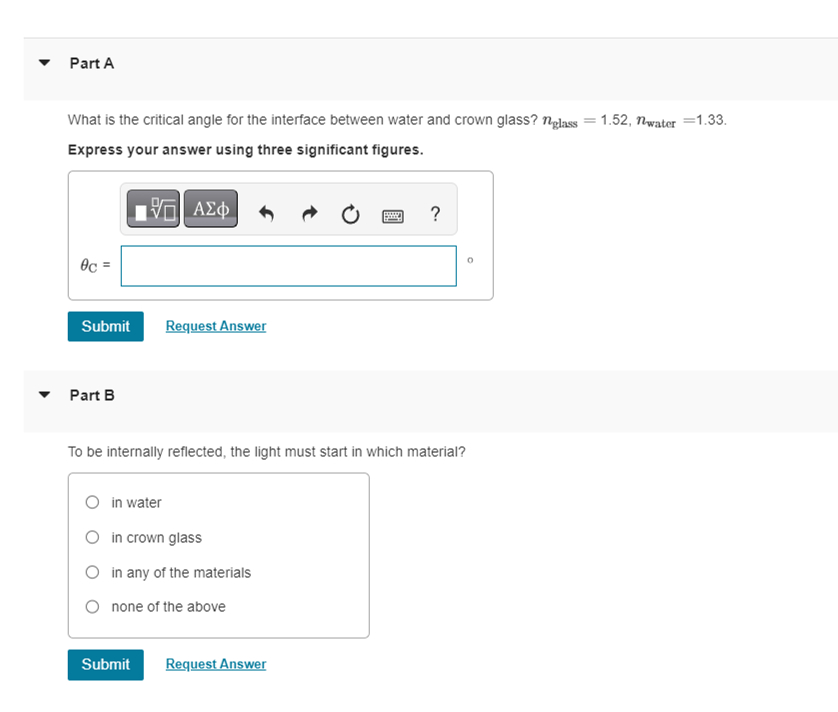Open Request Answer for Part B
Image resolution: width=838 pixels, height=712 pixels.
[215, 664]
